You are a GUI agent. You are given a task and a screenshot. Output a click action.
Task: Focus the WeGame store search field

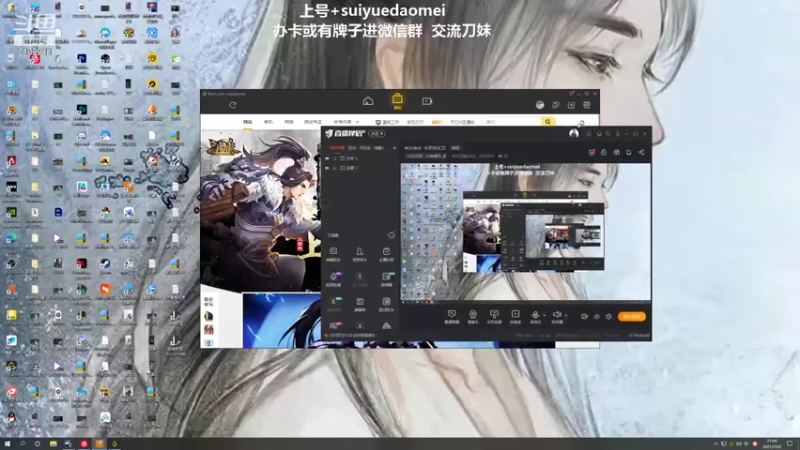coord(512,122)
